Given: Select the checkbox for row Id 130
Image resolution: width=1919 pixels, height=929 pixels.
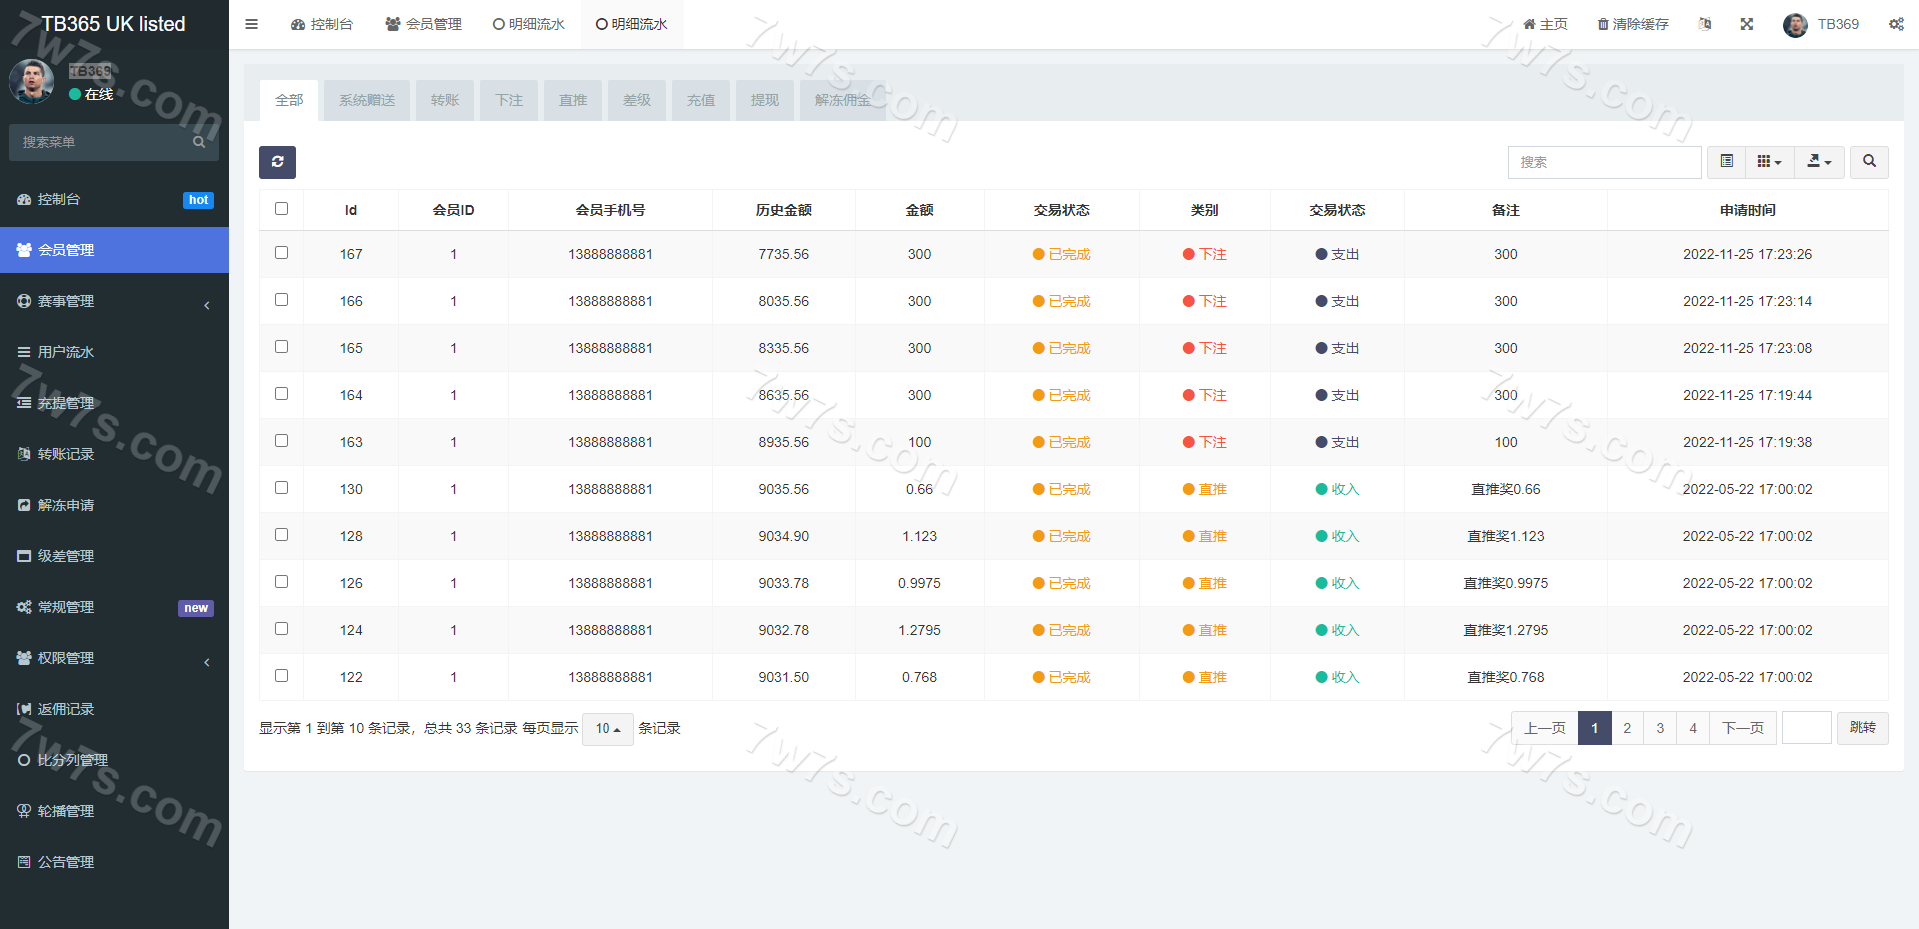Looking at the screenshot, I should point(281,488).
